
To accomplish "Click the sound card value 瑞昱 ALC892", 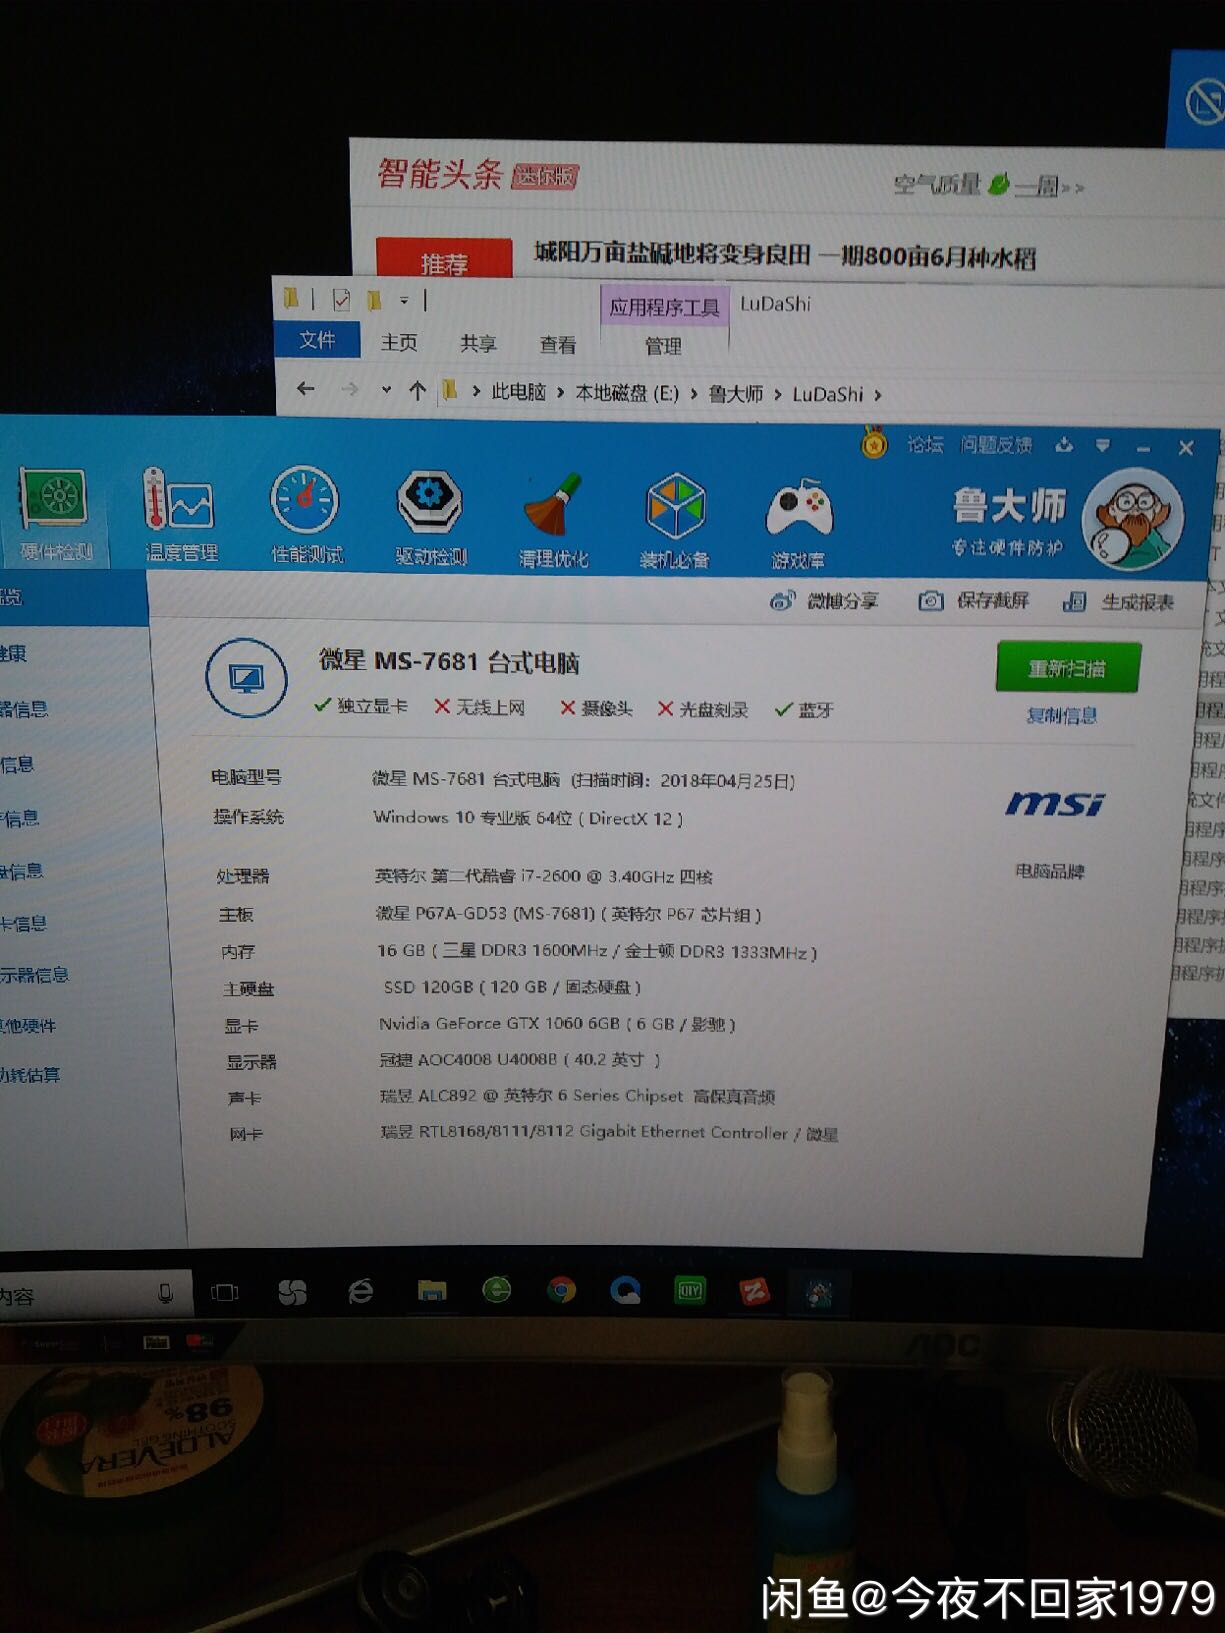I will (x=577, y=1096).
